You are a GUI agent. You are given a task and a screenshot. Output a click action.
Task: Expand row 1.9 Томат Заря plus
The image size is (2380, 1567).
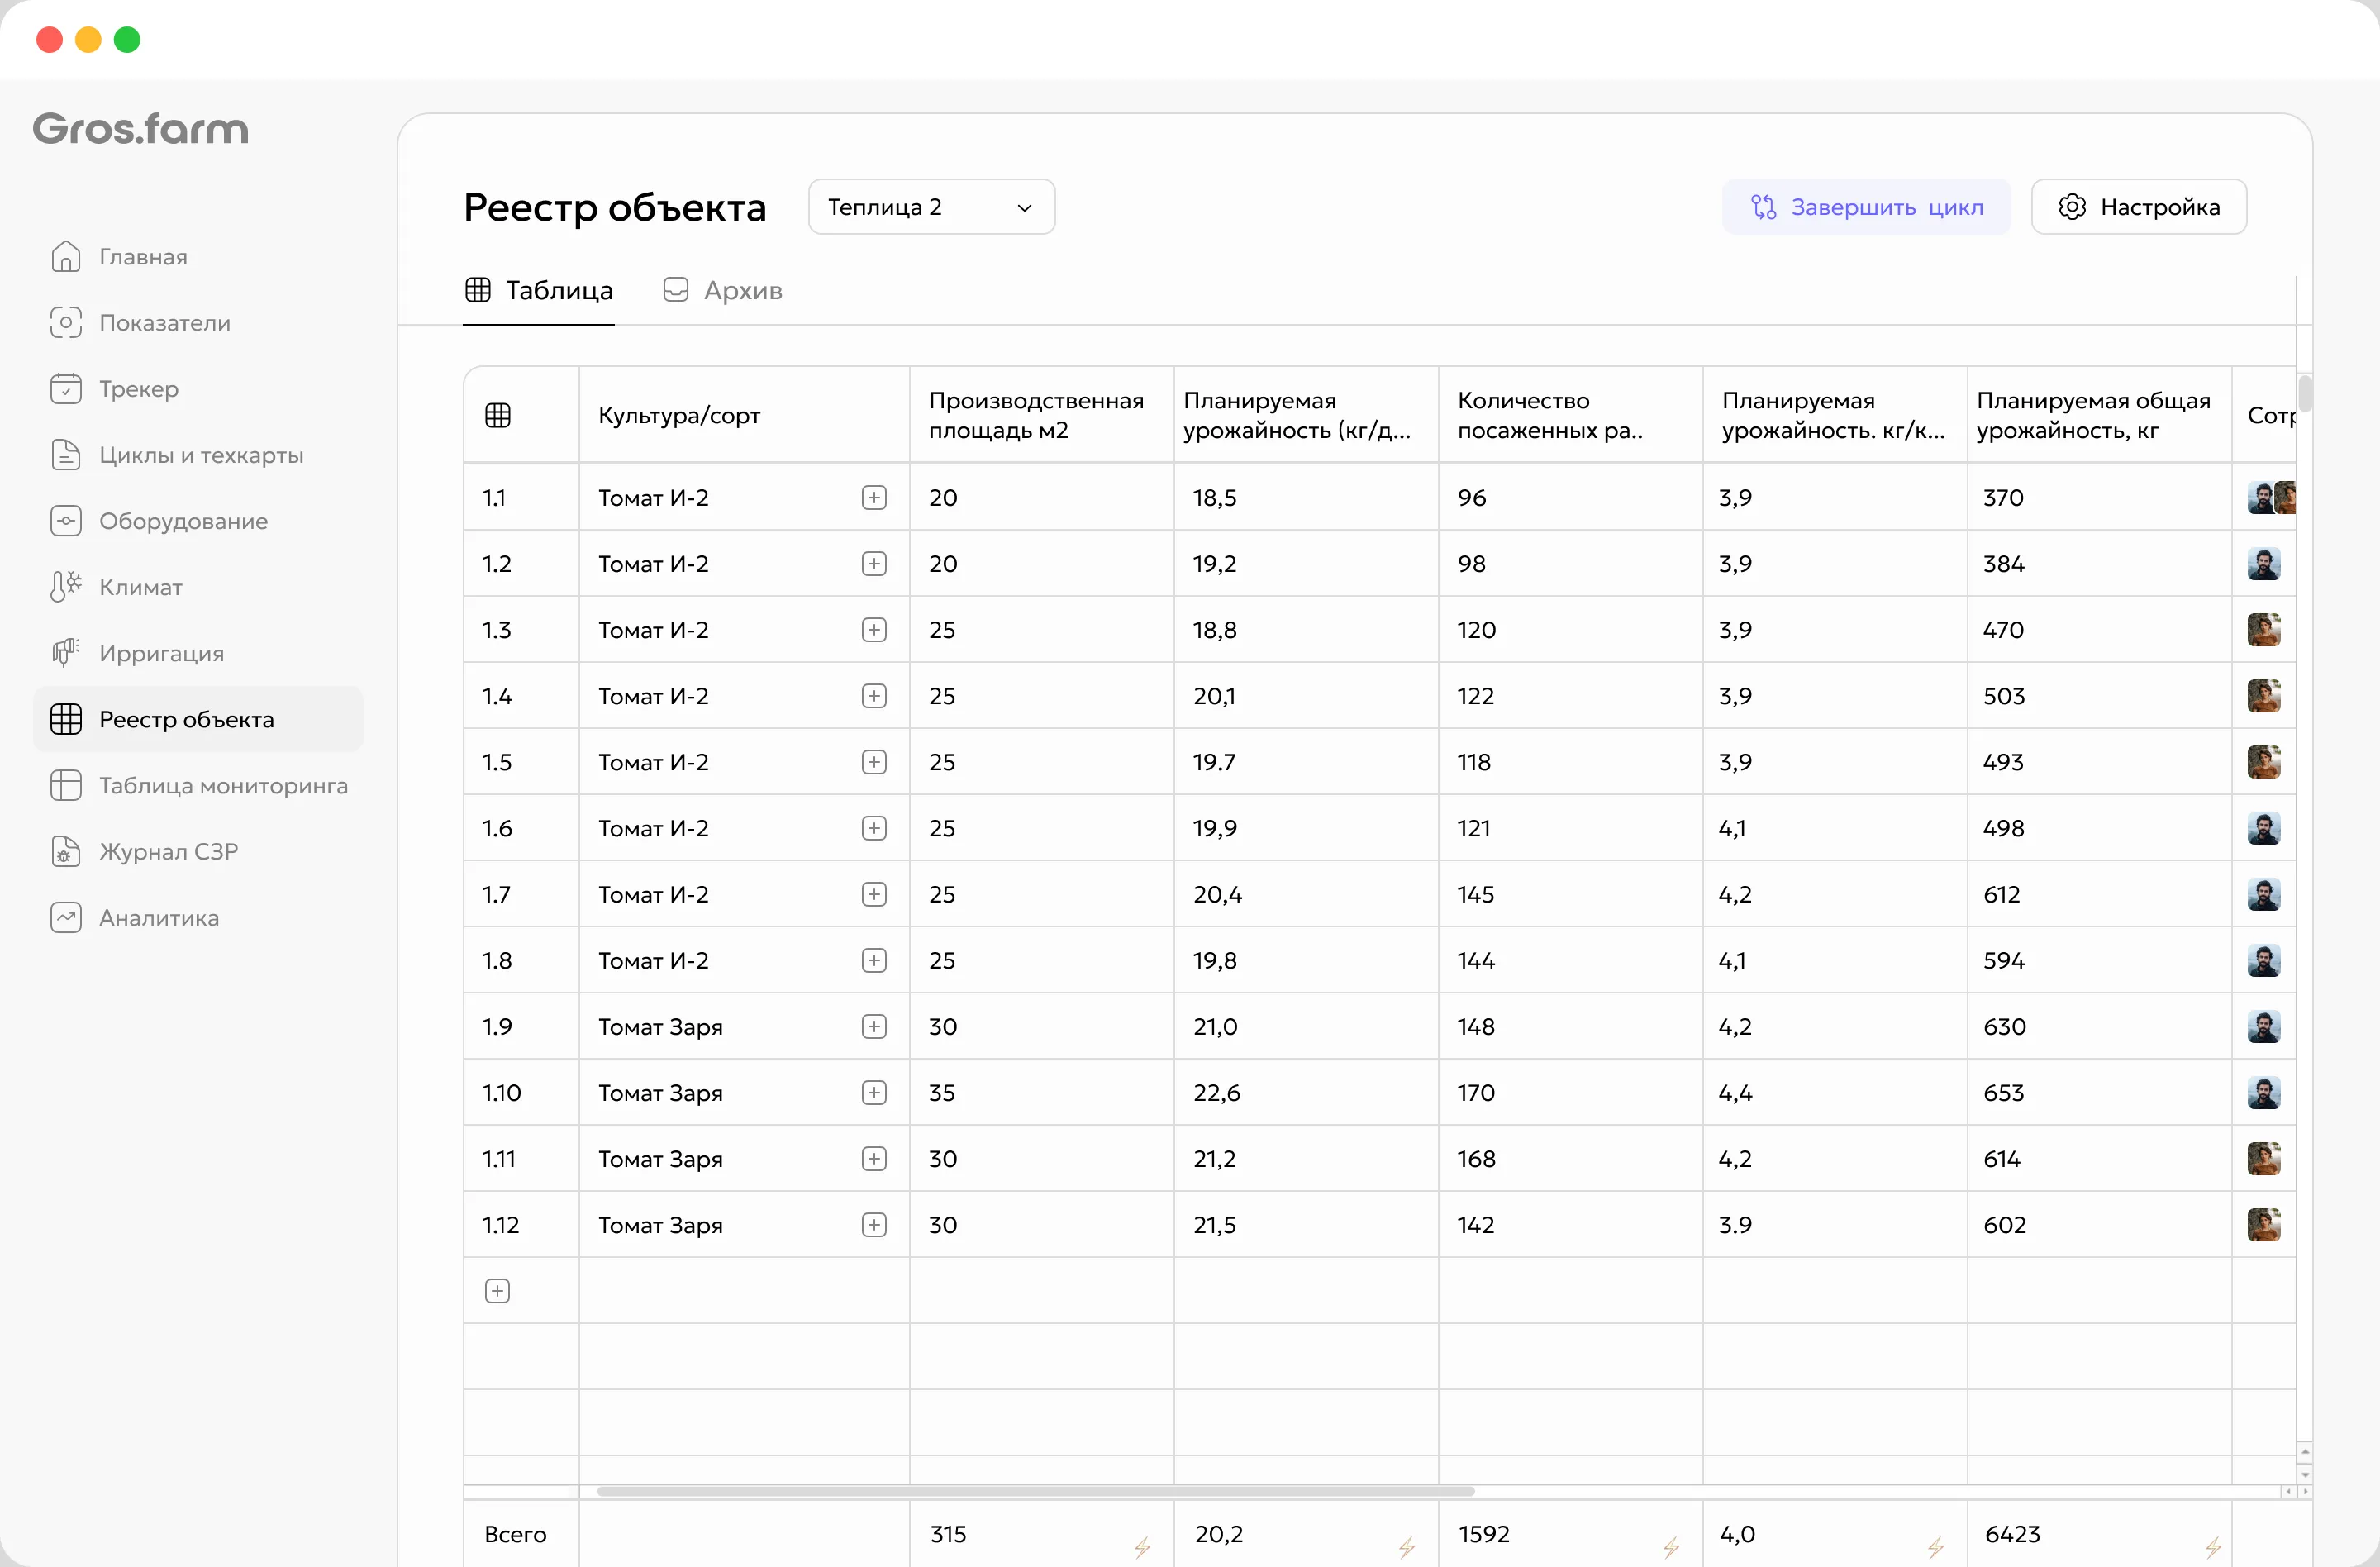tap(874, 1026)
